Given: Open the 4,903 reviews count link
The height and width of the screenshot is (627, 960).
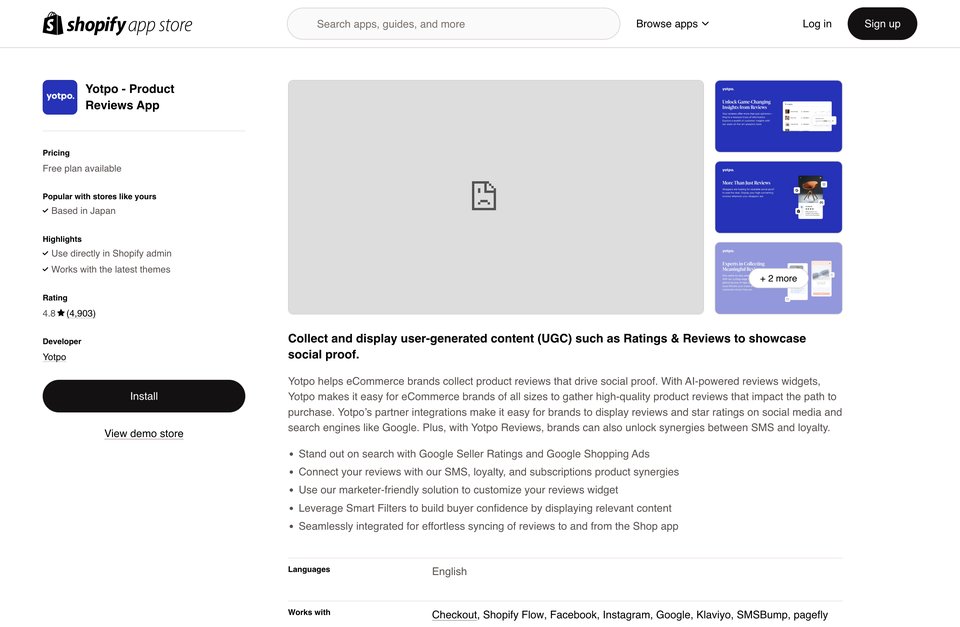Looking at the screenshot, I should 81,314.
